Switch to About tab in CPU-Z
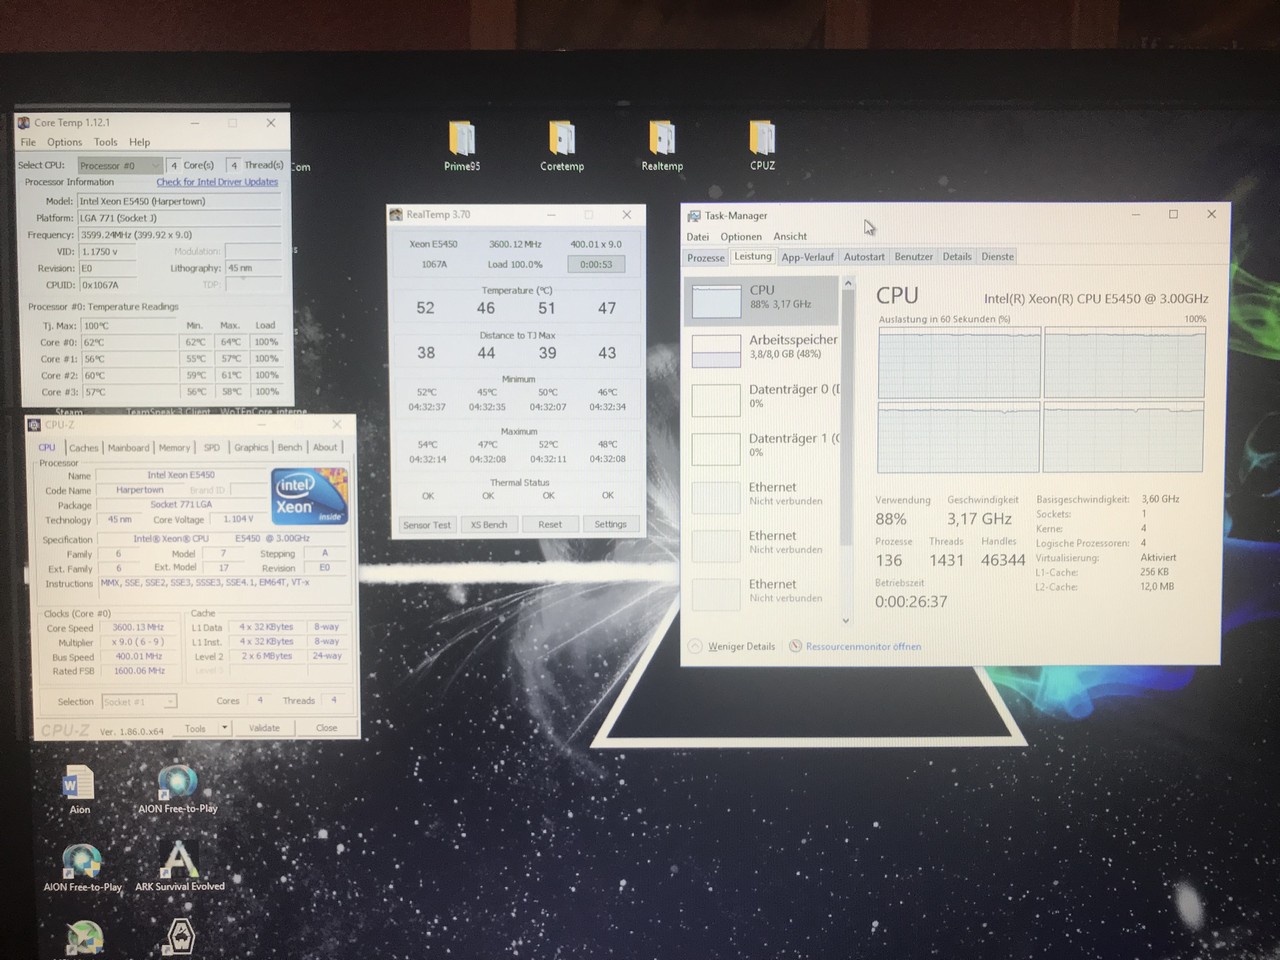This screenshot has width=1280, height=960. [325, 448]
